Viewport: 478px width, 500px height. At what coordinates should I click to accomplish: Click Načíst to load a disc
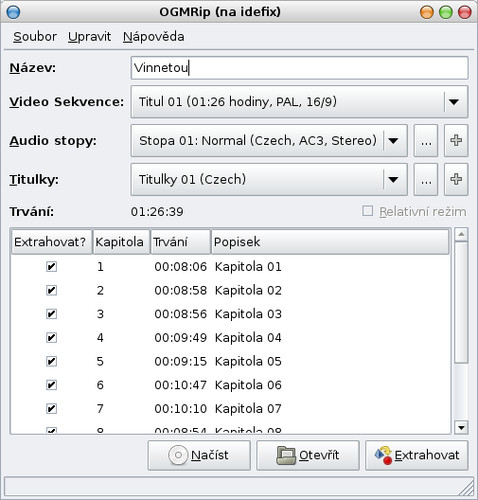point(199,455)
